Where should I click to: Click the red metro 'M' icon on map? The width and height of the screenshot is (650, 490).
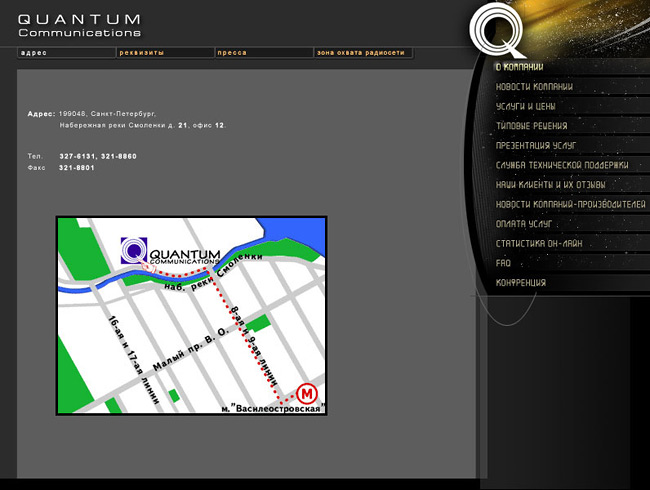pyautogui.click(x=307, y=393)
